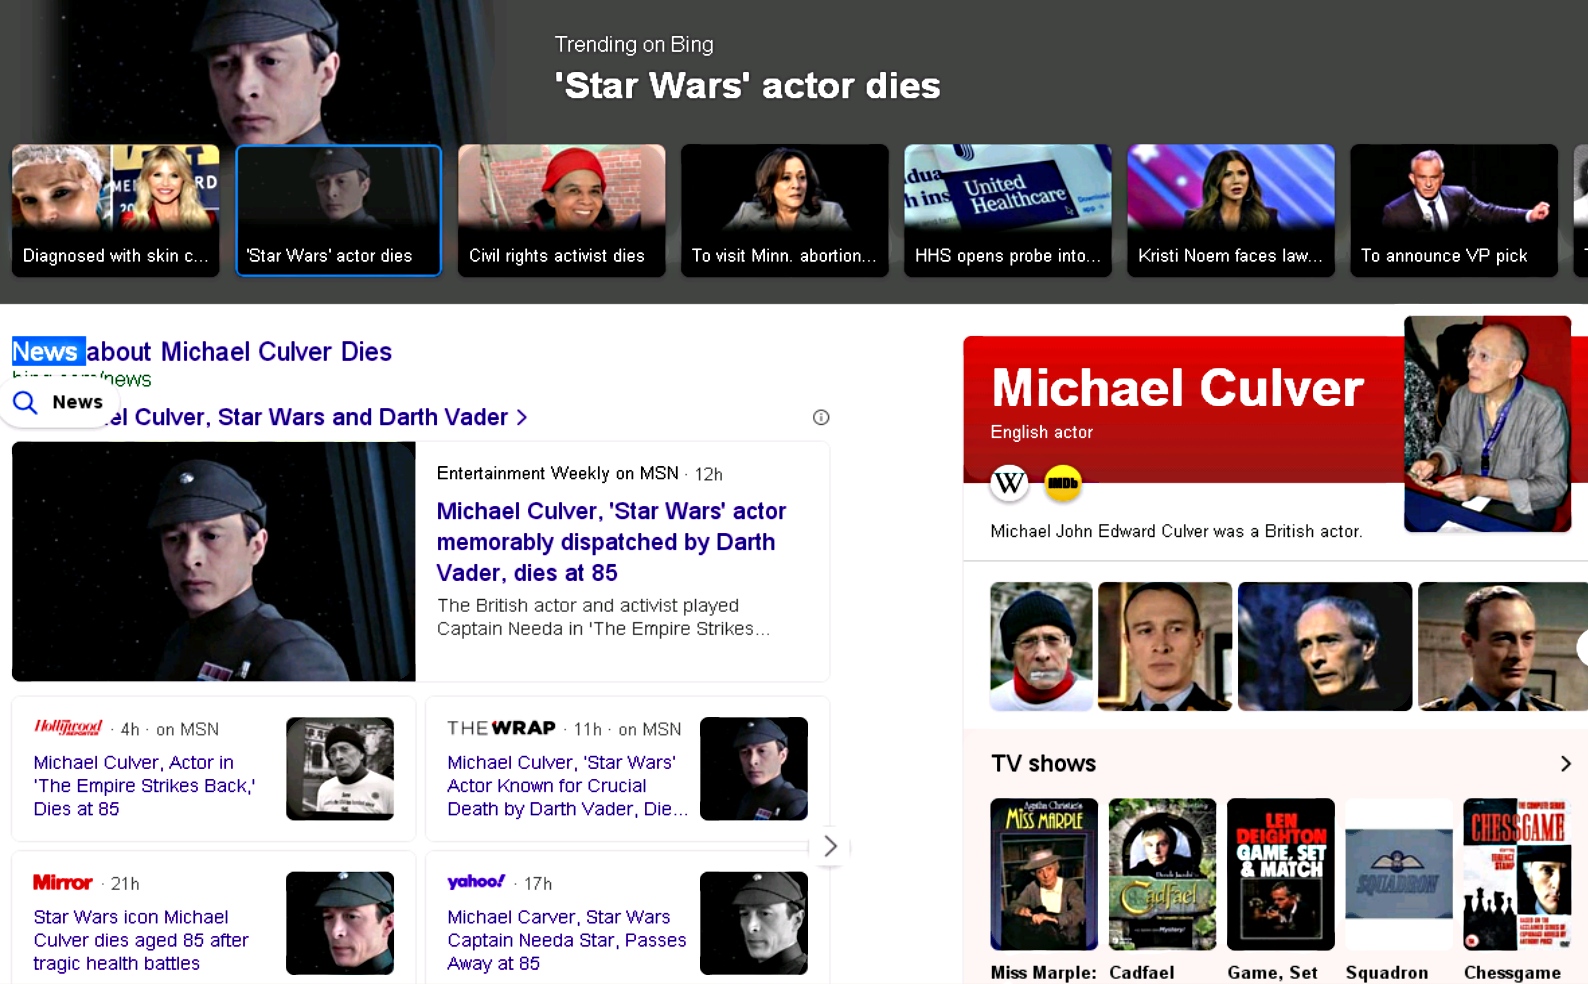This screenshot has height=984, width=1588.
Task: Open Cadfael TV show poster
Action: pyautogui.click(x=1162, y=874)
